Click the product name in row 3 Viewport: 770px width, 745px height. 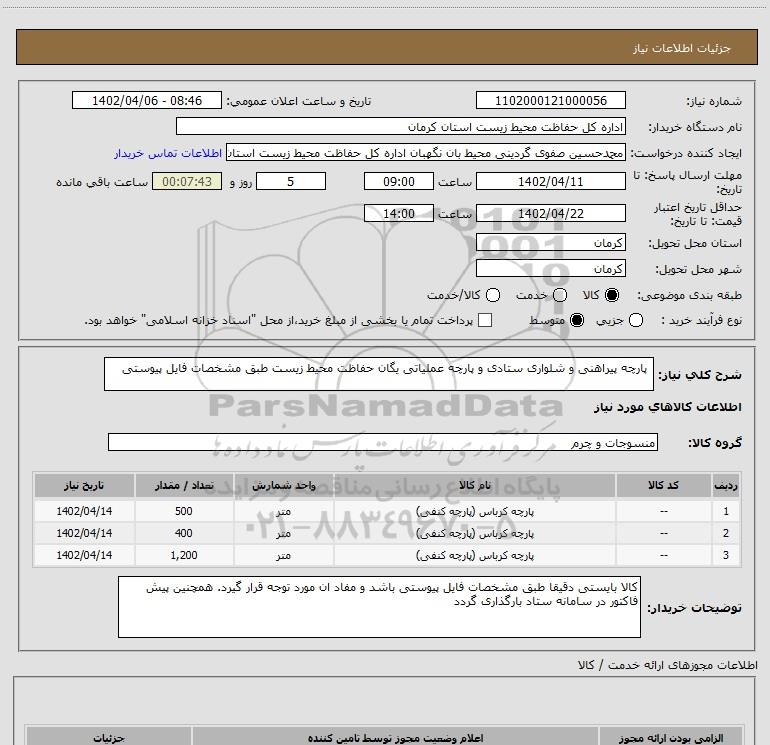tap(474, 555)
